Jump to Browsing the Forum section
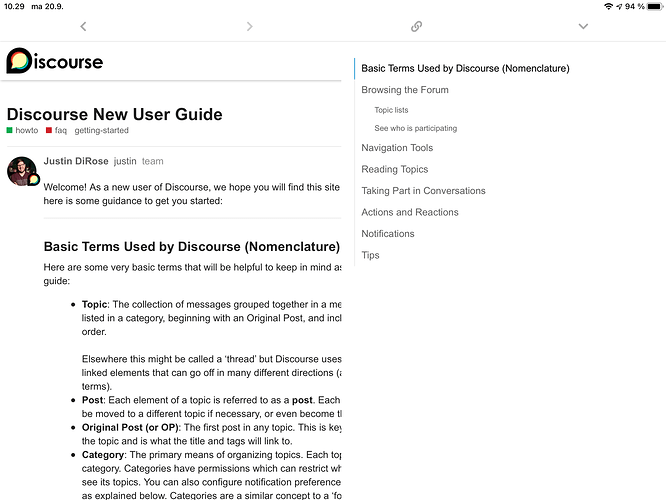The width and height of the screenshot is (666, 500). (x=405, y=90)
